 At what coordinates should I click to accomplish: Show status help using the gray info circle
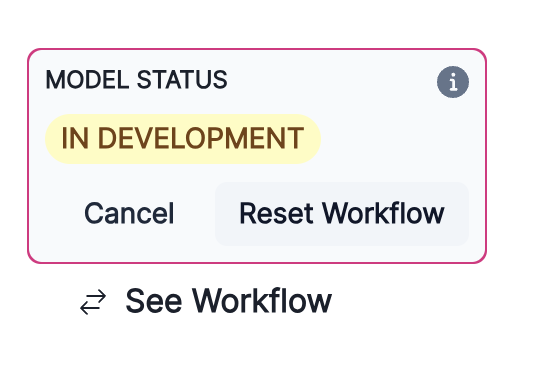(x=453, y=82)
